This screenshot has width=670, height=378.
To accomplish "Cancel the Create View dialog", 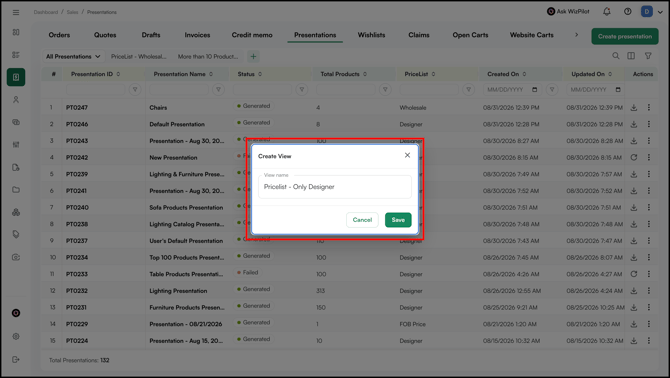I will coord(362,220).
